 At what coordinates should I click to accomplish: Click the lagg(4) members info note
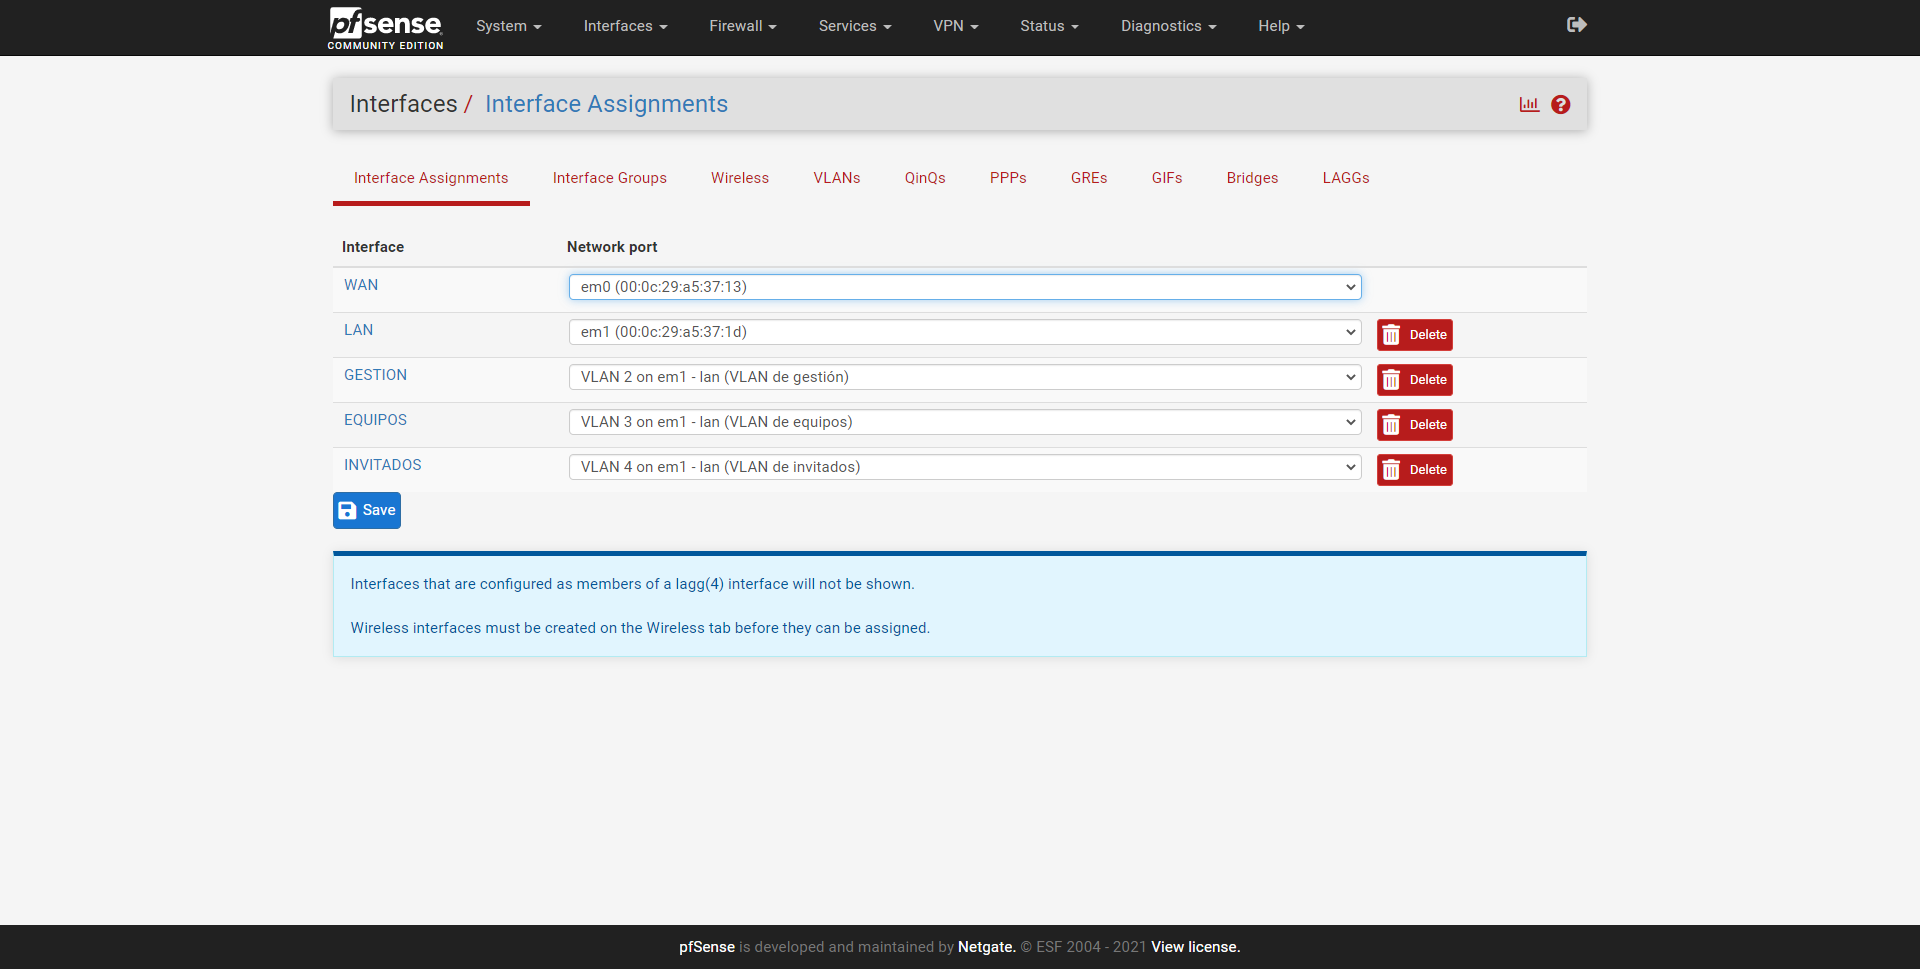[632, 584]
